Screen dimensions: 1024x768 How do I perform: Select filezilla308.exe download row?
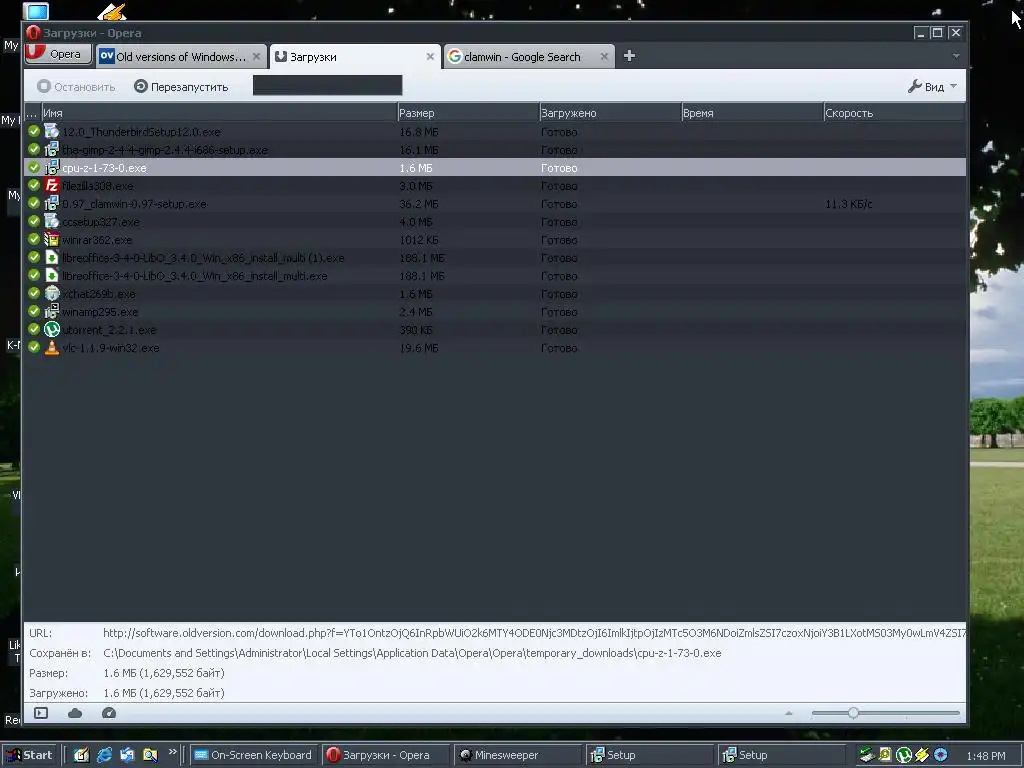[495, 186]
